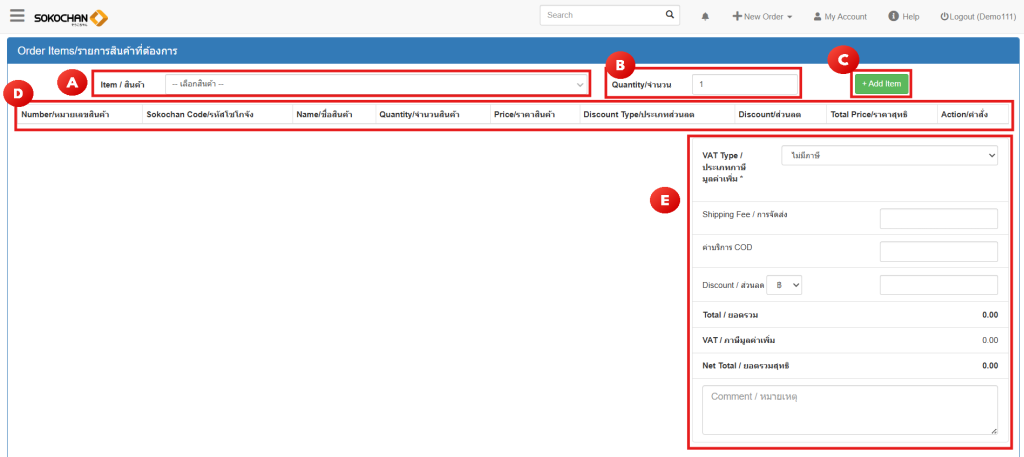Click the search magnifier icon

pyautogui.click(x=670, y=15)
